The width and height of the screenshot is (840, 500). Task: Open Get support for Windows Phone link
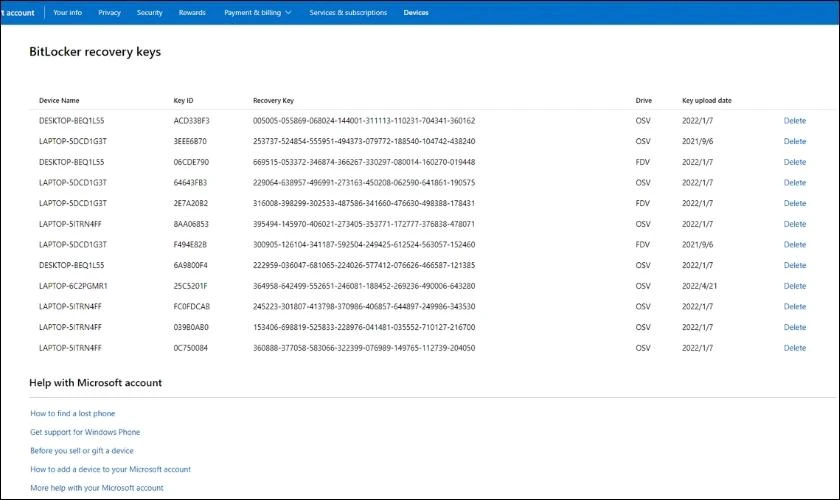[85, 432]
